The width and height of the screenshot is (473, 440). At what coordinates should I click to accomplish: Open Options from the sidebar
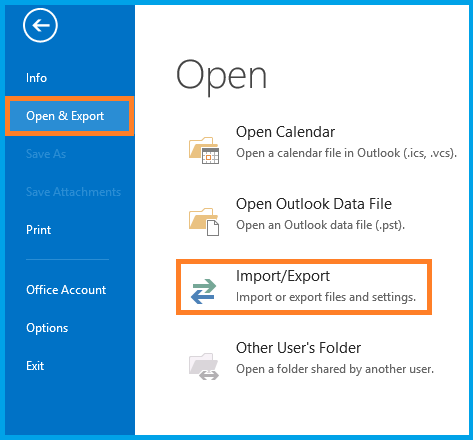click(47, 328)
